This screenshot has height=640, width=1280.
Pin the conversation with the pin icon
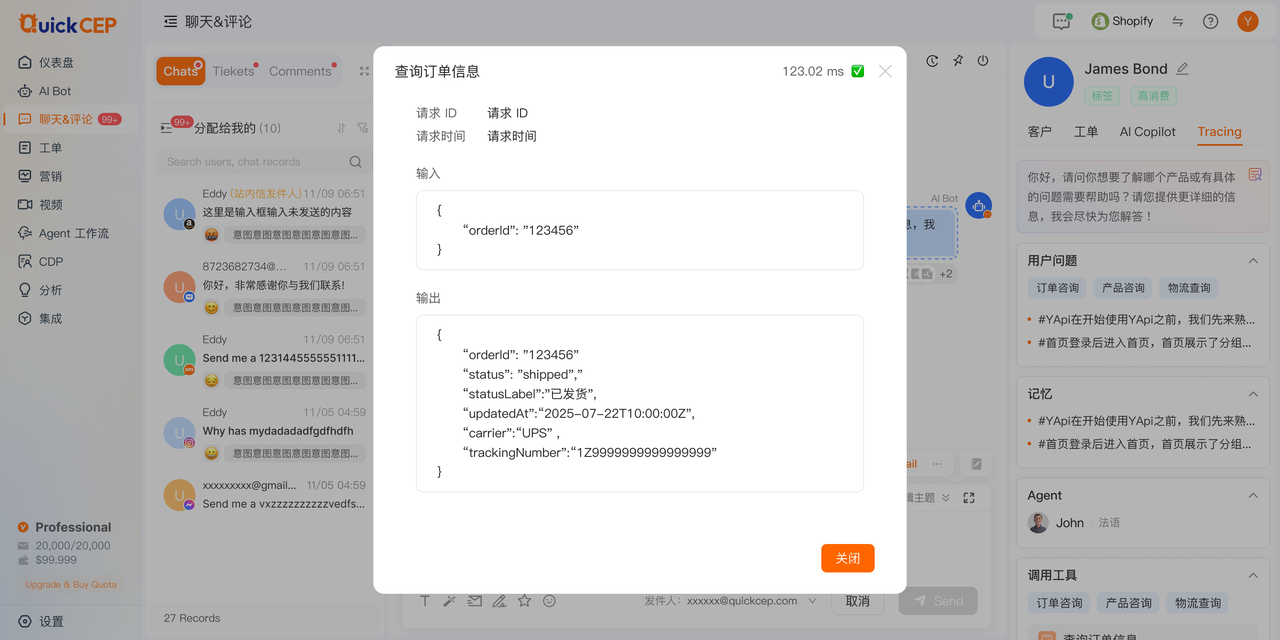[958, 61]
